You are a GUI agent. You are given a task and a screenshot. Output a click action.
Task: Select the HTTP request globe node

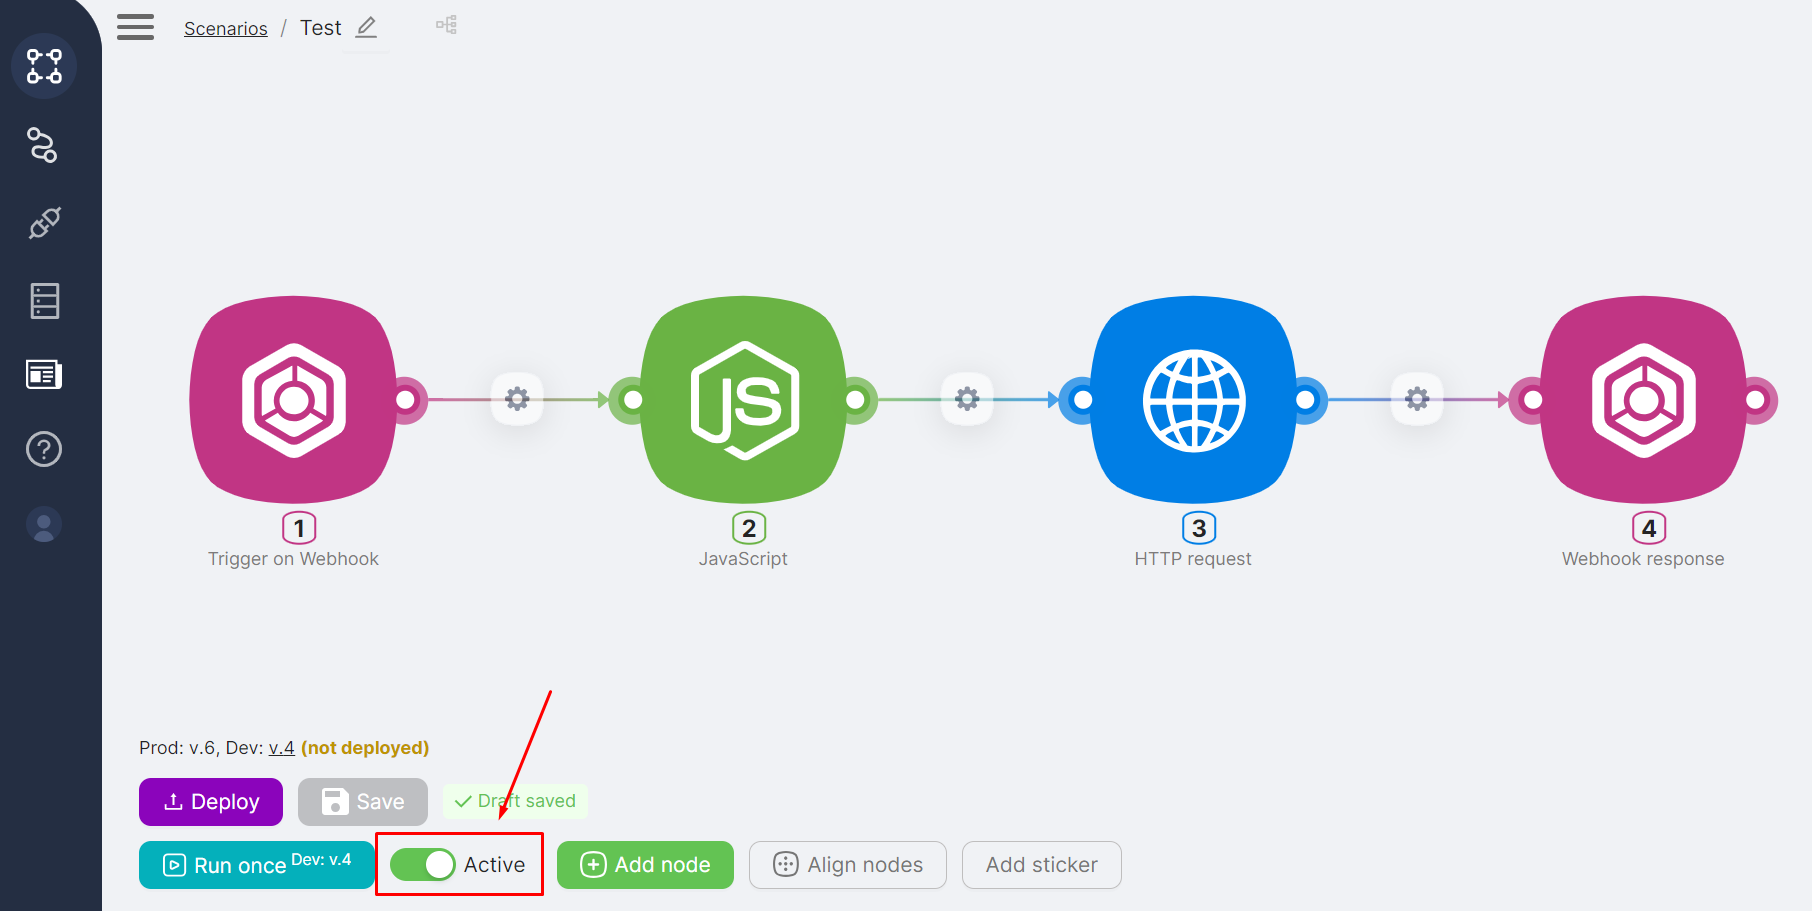click(x=1194, y=400)
